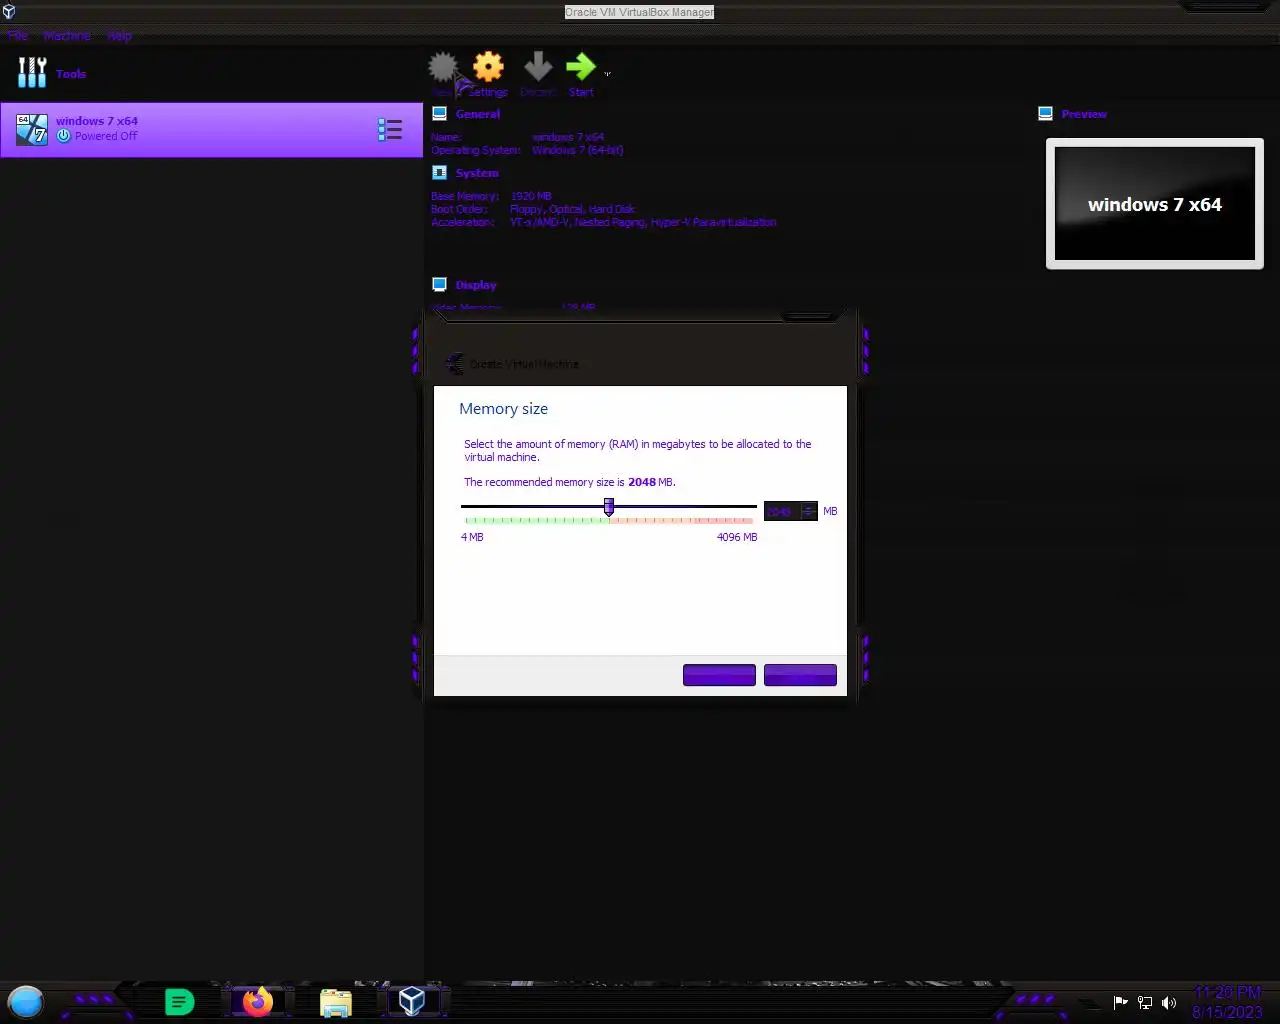Click the Preview panel icon
Screen dimensions: 1280x1024
[x=1045, y=114]
